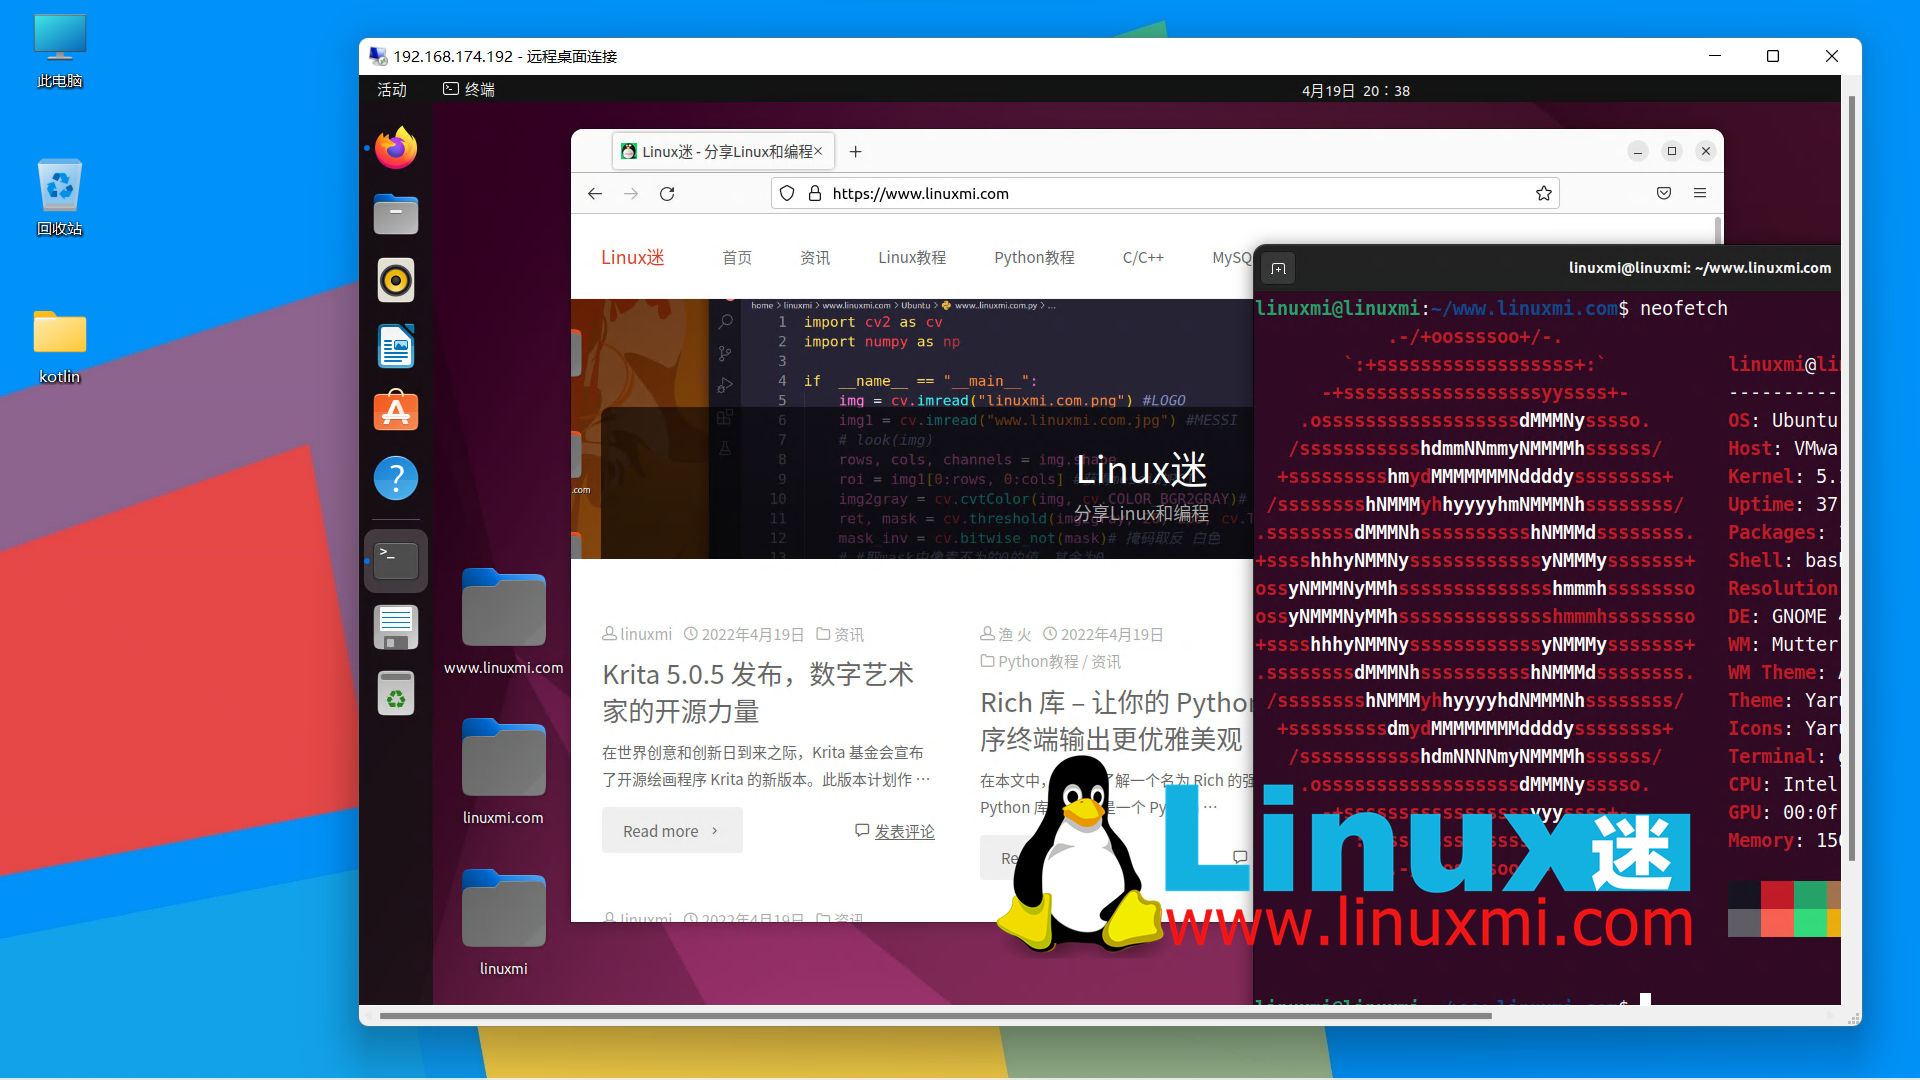Open the Linux教程 navigation item

tap(912, 258)
